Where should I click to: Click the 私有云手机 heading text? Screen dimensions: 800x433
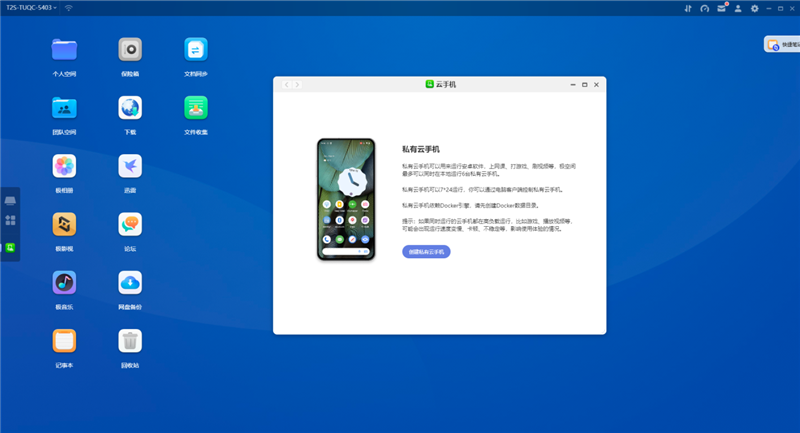click(x=420, y=149)
